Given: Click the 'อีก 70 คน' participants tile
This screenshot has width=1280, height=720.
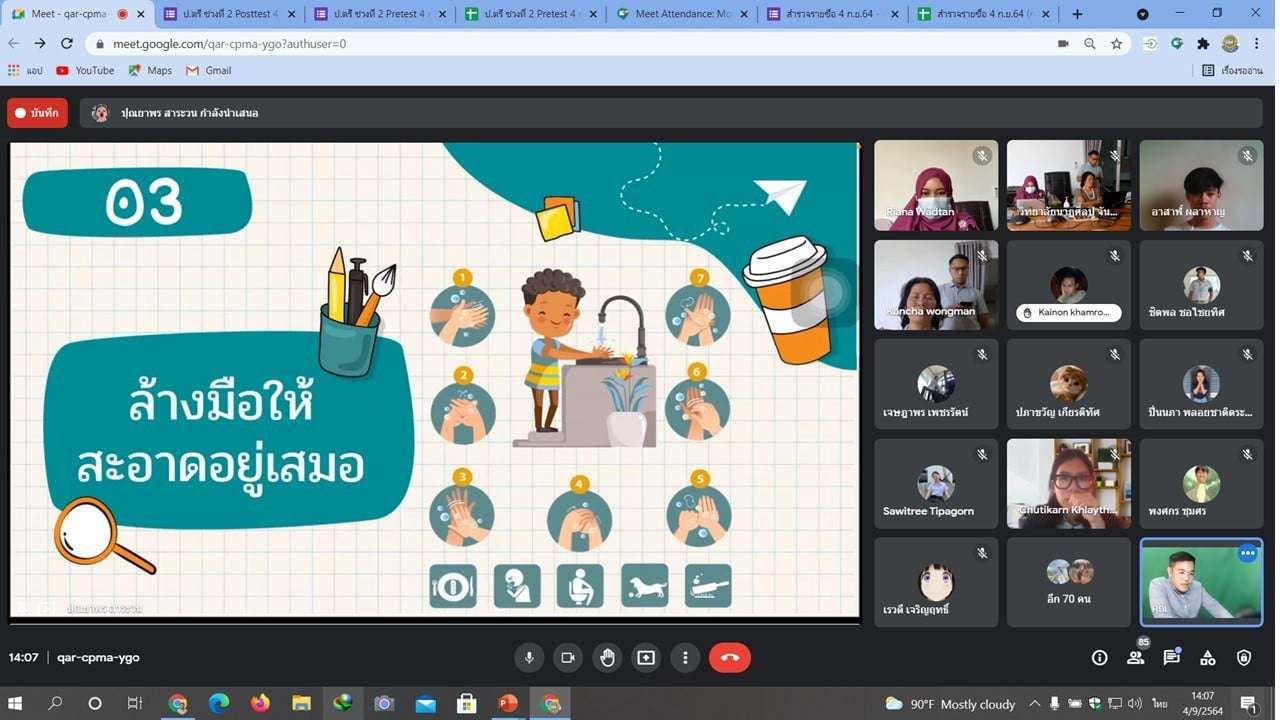Looking at the screenshot, I should click(x=1068, y=582).
